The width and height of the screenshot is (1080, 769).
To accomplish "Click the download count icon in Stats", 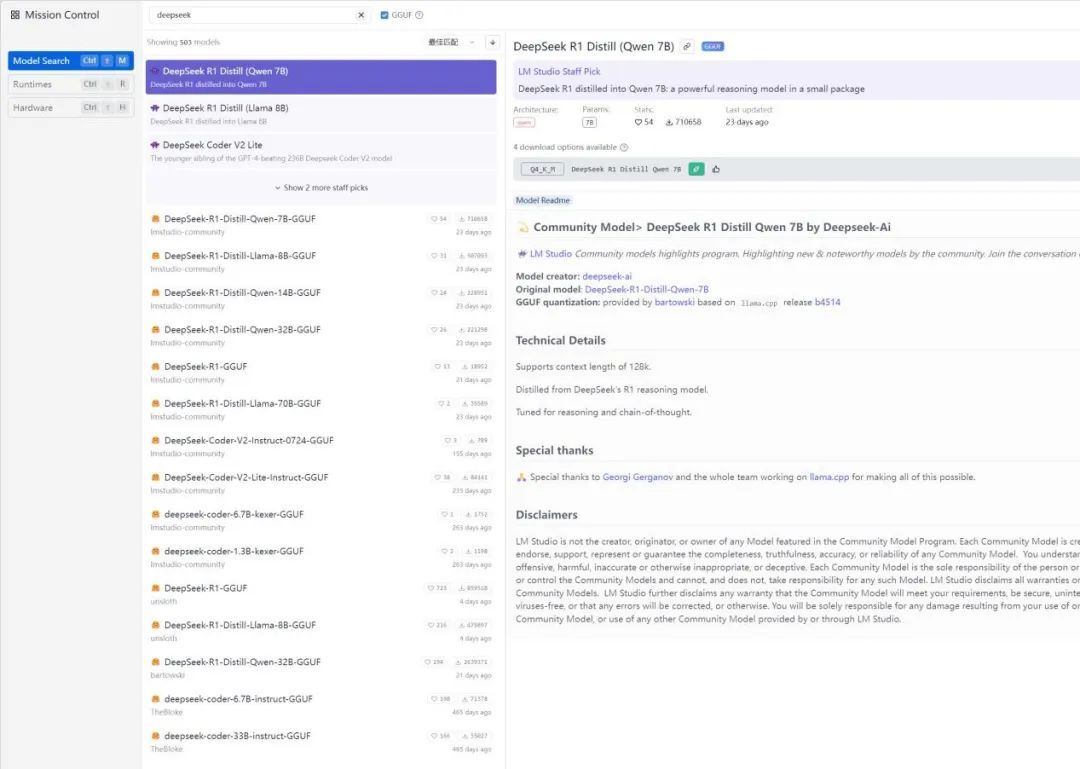I will [669, 122].
